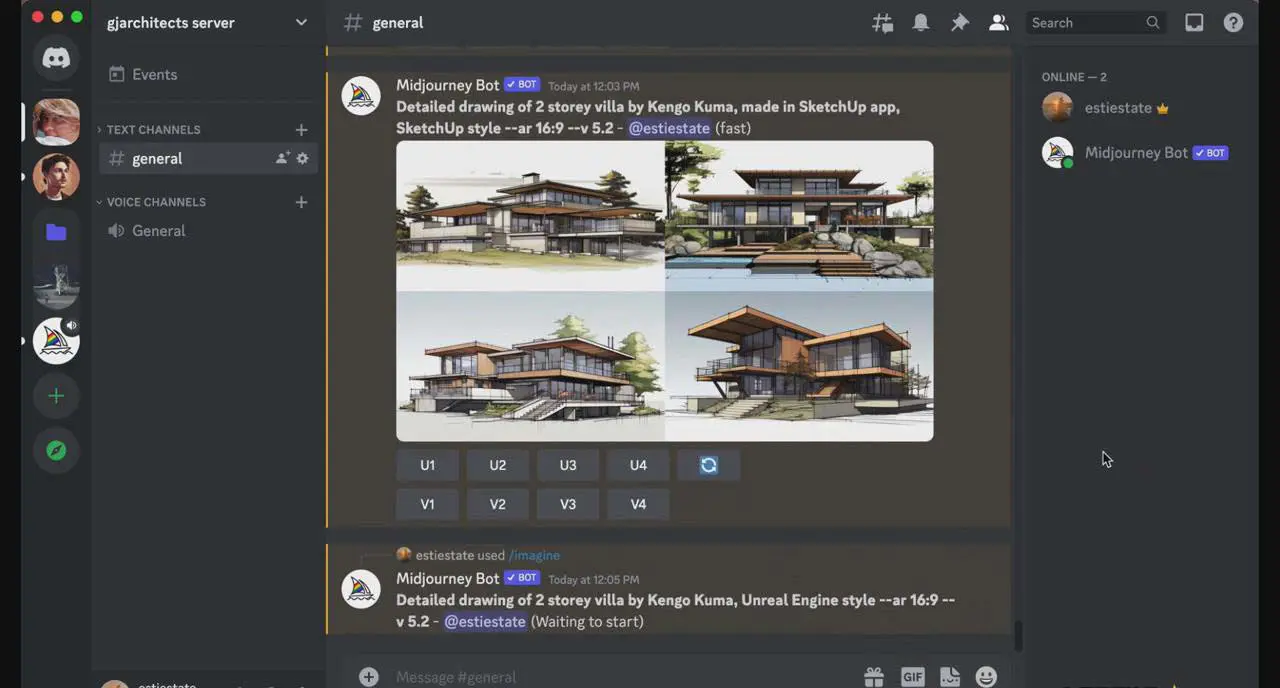
Task: Toggle the member list visibility
Action: (x=998, y=23)
